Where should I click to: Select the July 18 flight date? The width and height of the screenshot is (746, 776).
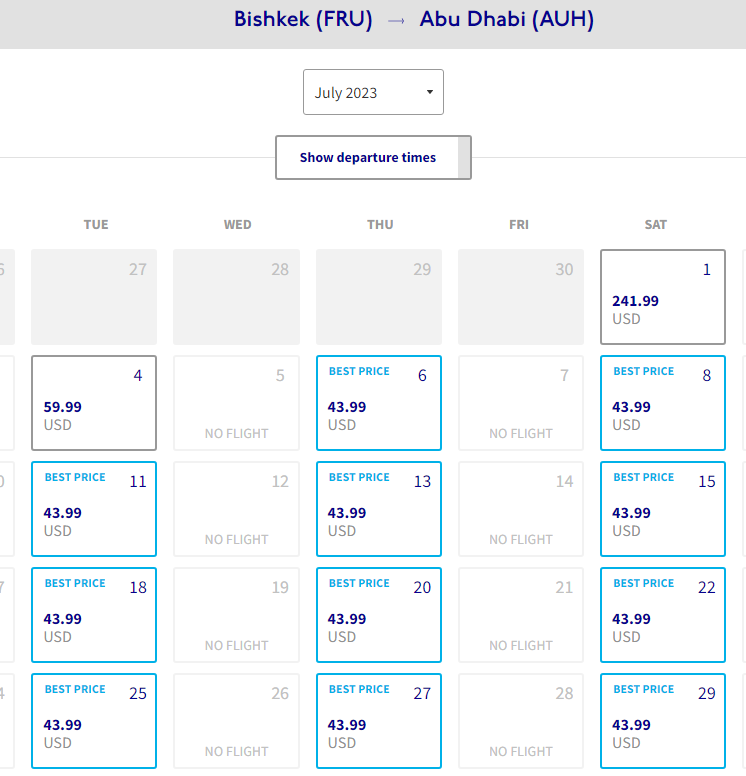pos(94,615)
